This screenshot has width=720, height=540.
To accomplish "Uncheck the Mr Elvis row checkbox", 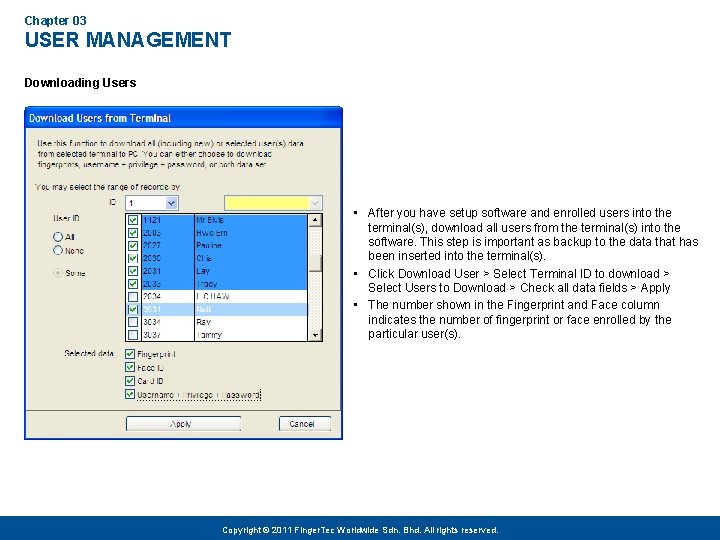I will click(x=133, y=220).
